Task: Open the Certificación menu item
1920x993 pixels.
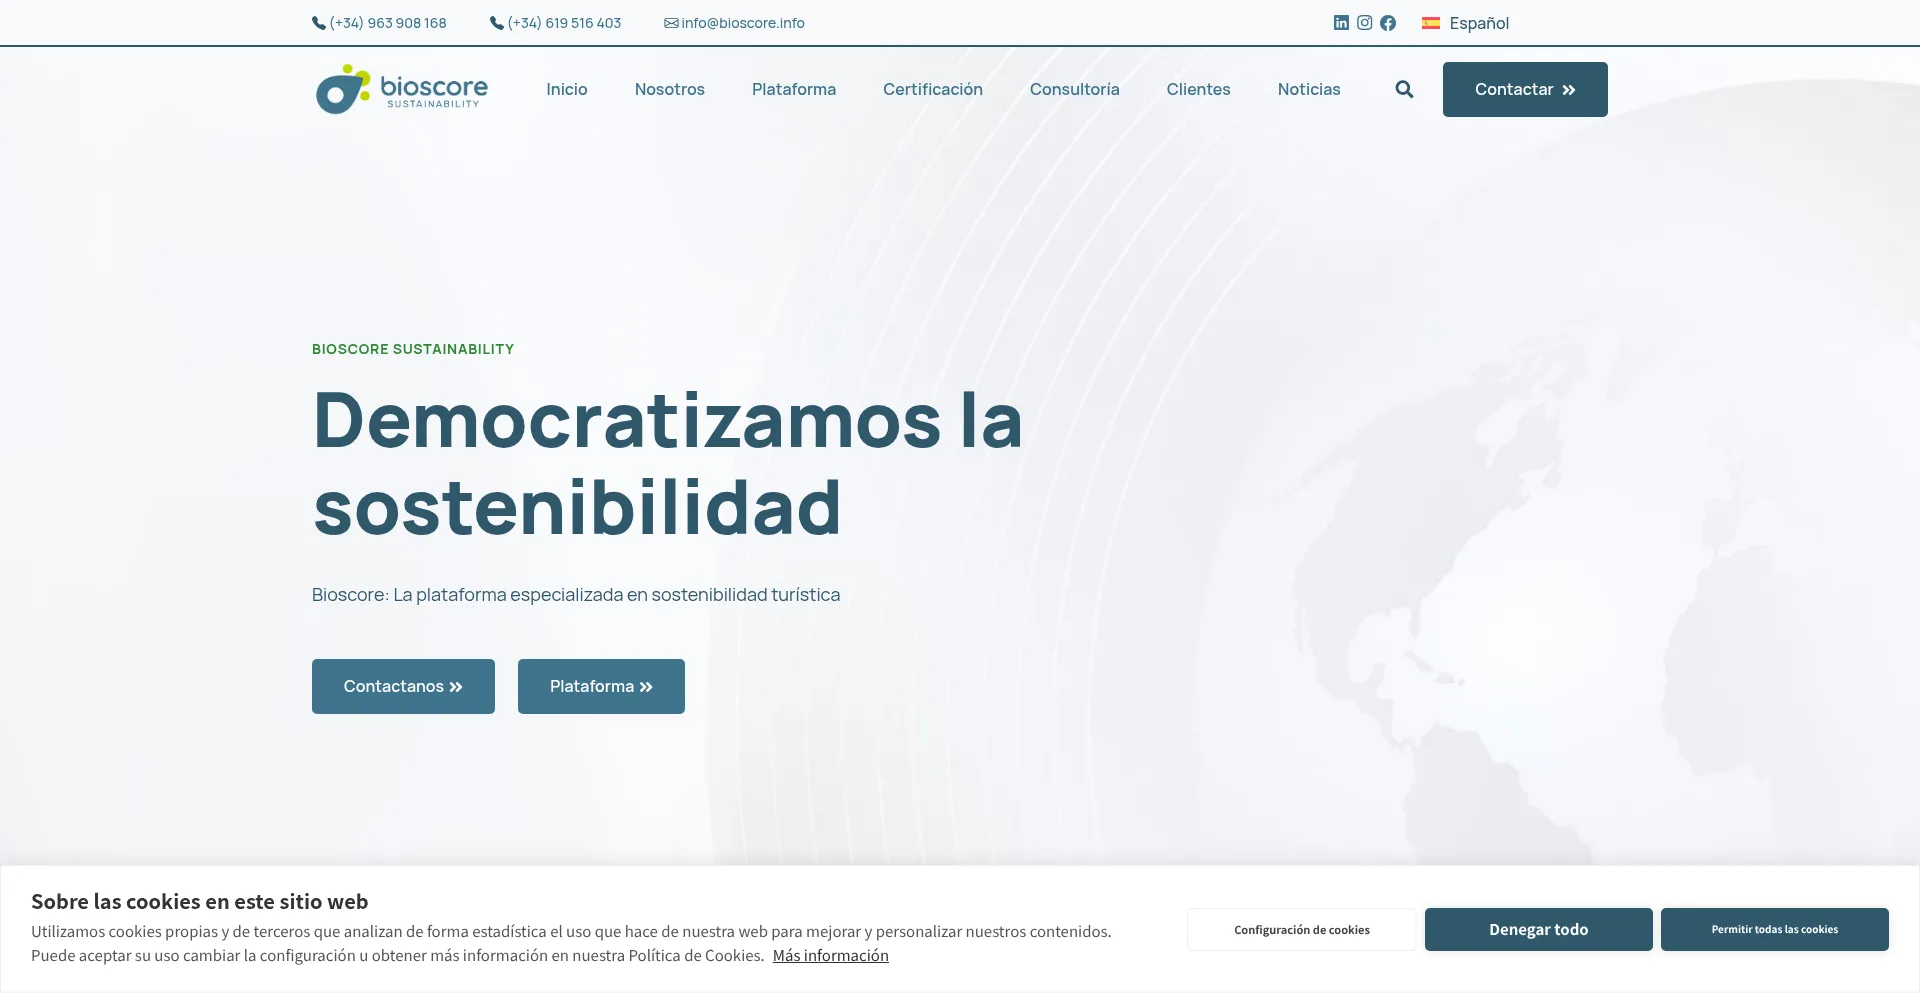Action: 933,89
